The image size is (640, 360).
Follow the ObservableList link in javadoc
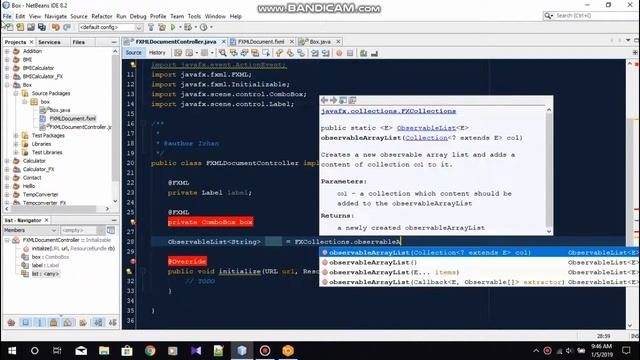coord(426,128)
